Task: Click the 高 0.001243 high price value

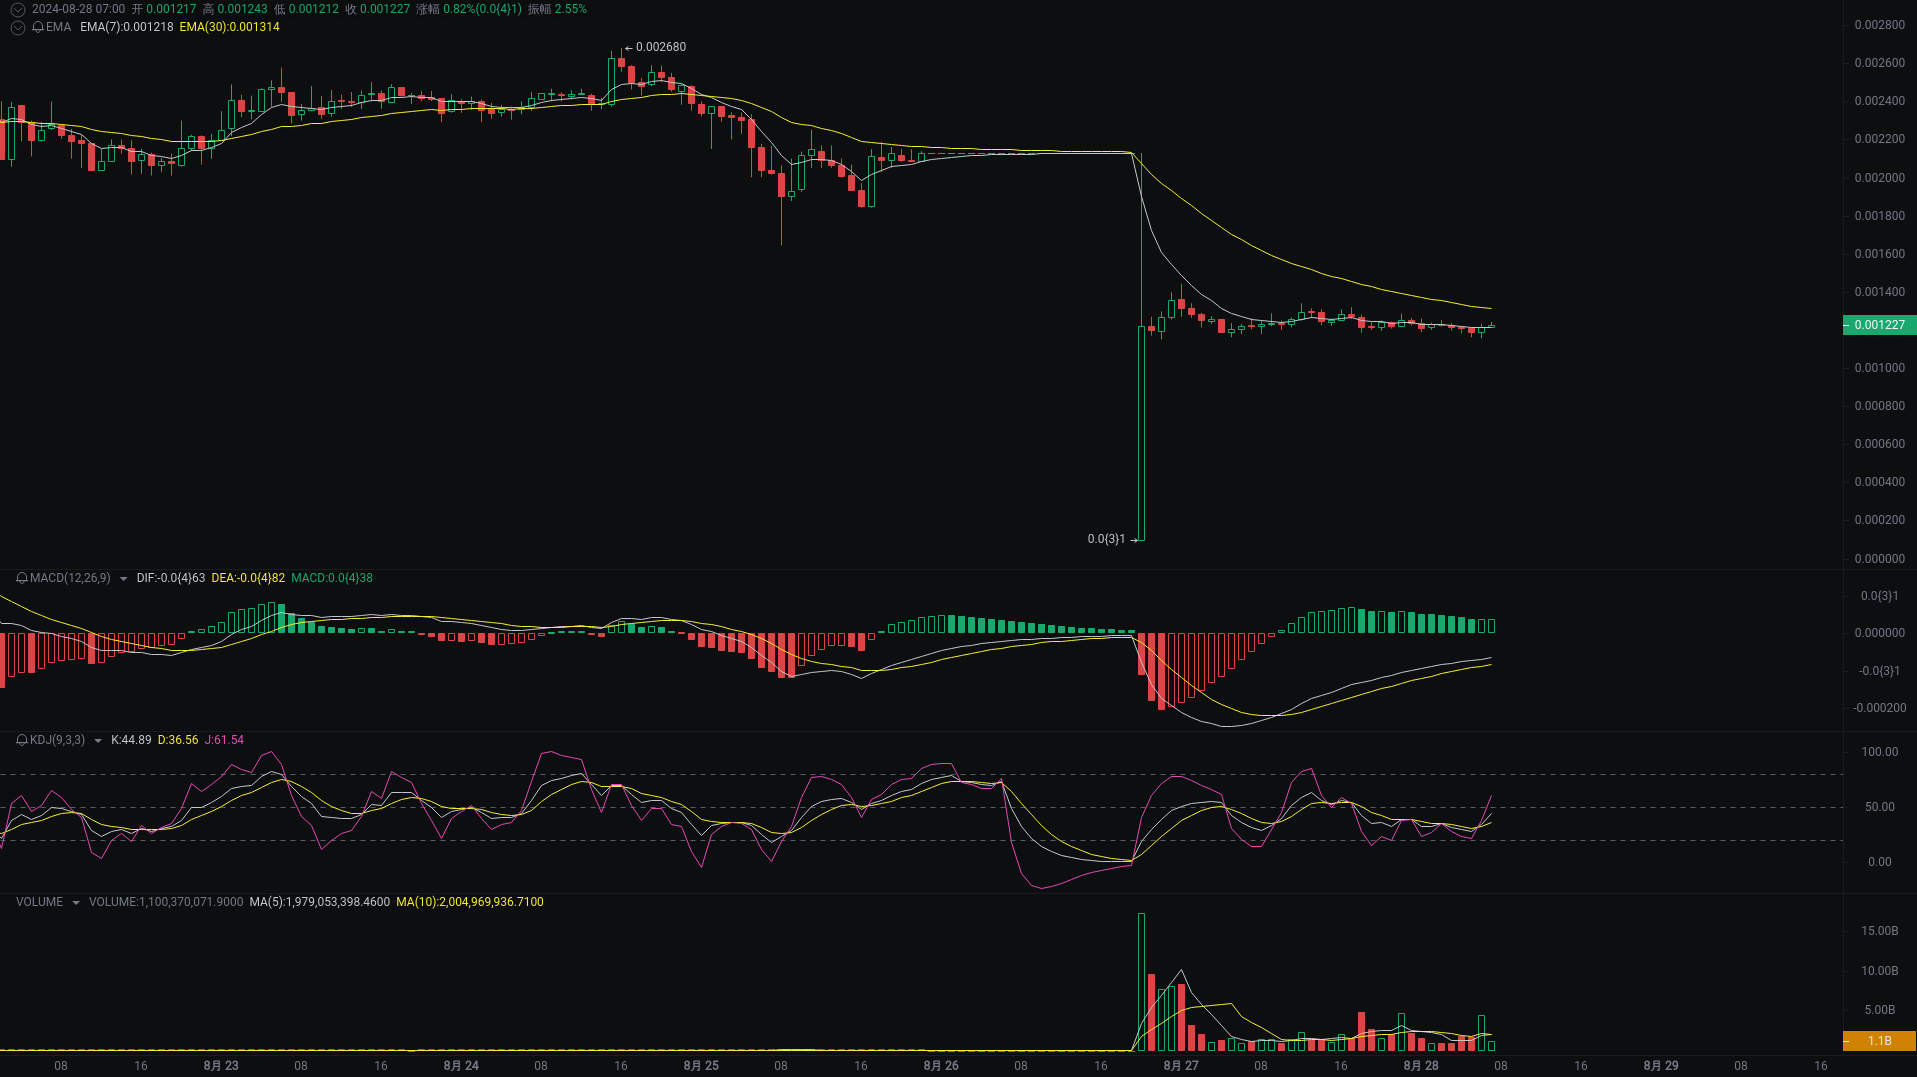Action: (235, 9)
